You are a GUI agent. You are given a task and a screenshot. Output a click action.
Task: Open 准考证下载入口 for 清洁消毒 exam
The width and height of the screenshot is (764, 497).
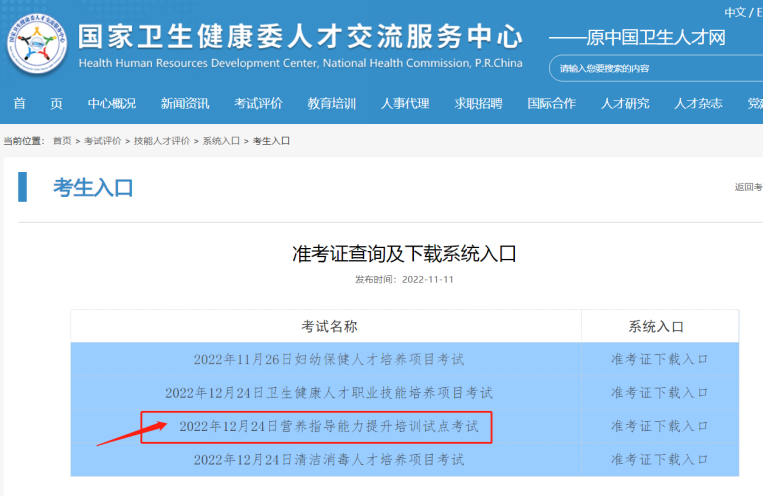[x=659, y=460]
